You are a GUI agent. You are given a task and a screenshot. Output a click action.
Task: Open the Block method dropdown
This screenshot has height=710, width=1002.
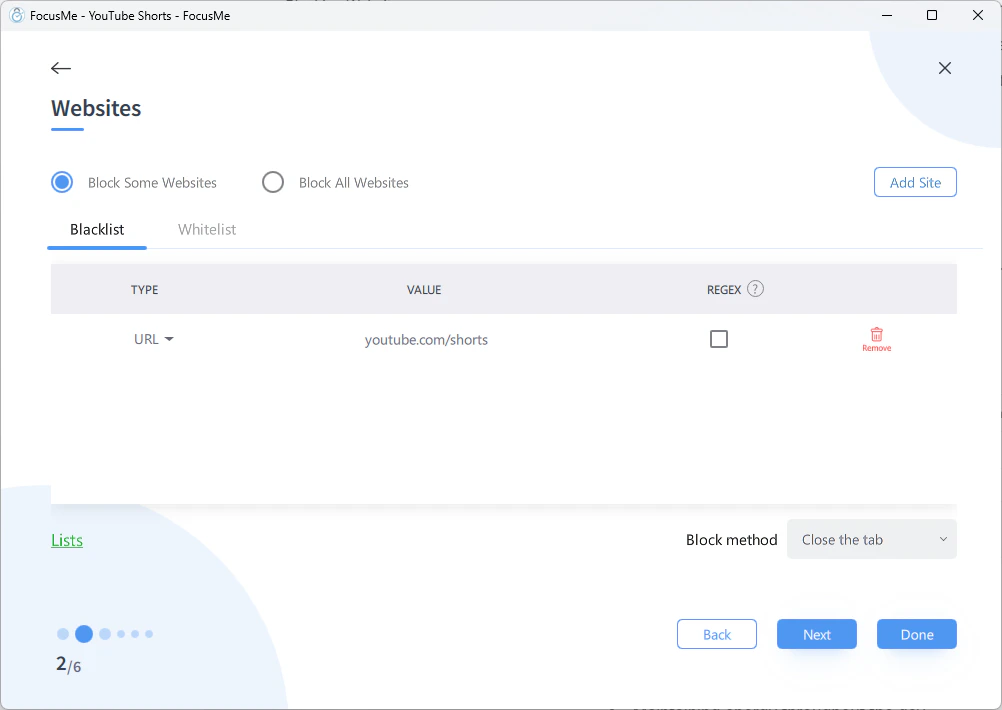(872, 539)
